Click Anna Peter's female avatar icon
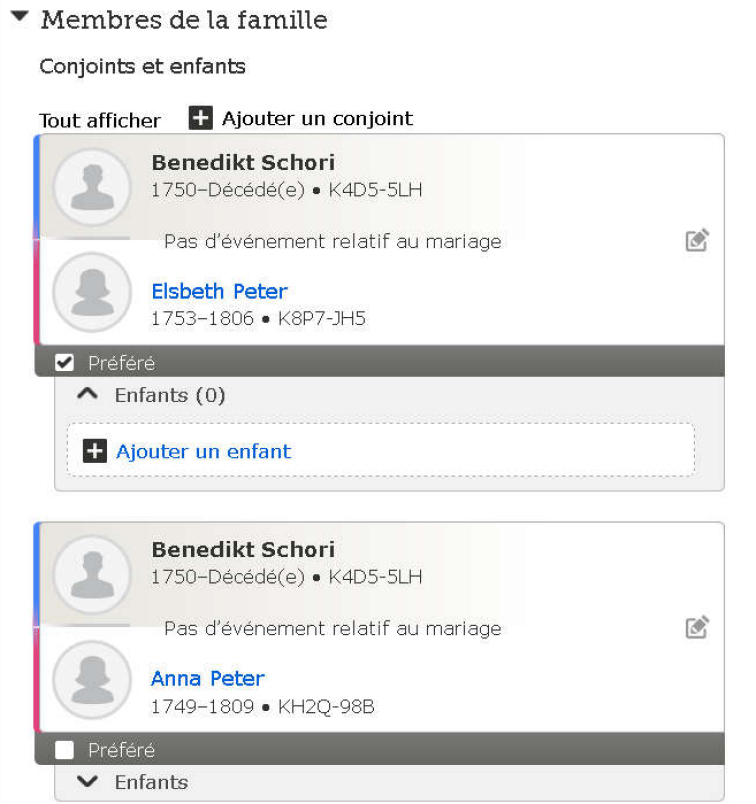The height and width of the screenshot is (804, 756). click(92, 680)
